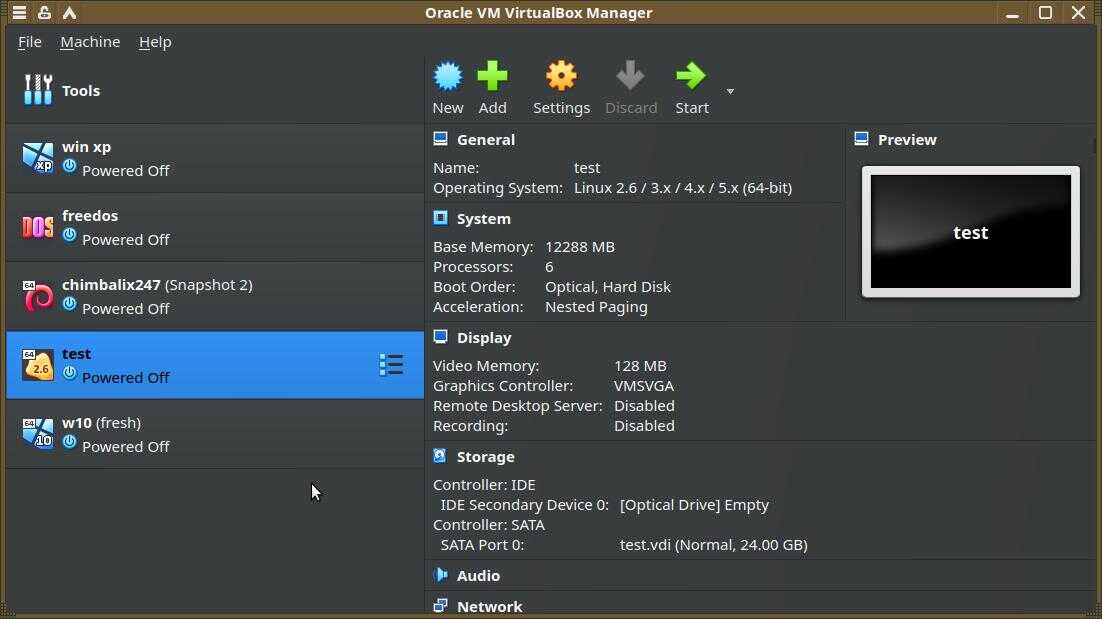Image resolution: width=1102 pixels, height=619 pixels.
Task: Click the chimbalix247 Debian swirl icon
Action: click(38, 296)
